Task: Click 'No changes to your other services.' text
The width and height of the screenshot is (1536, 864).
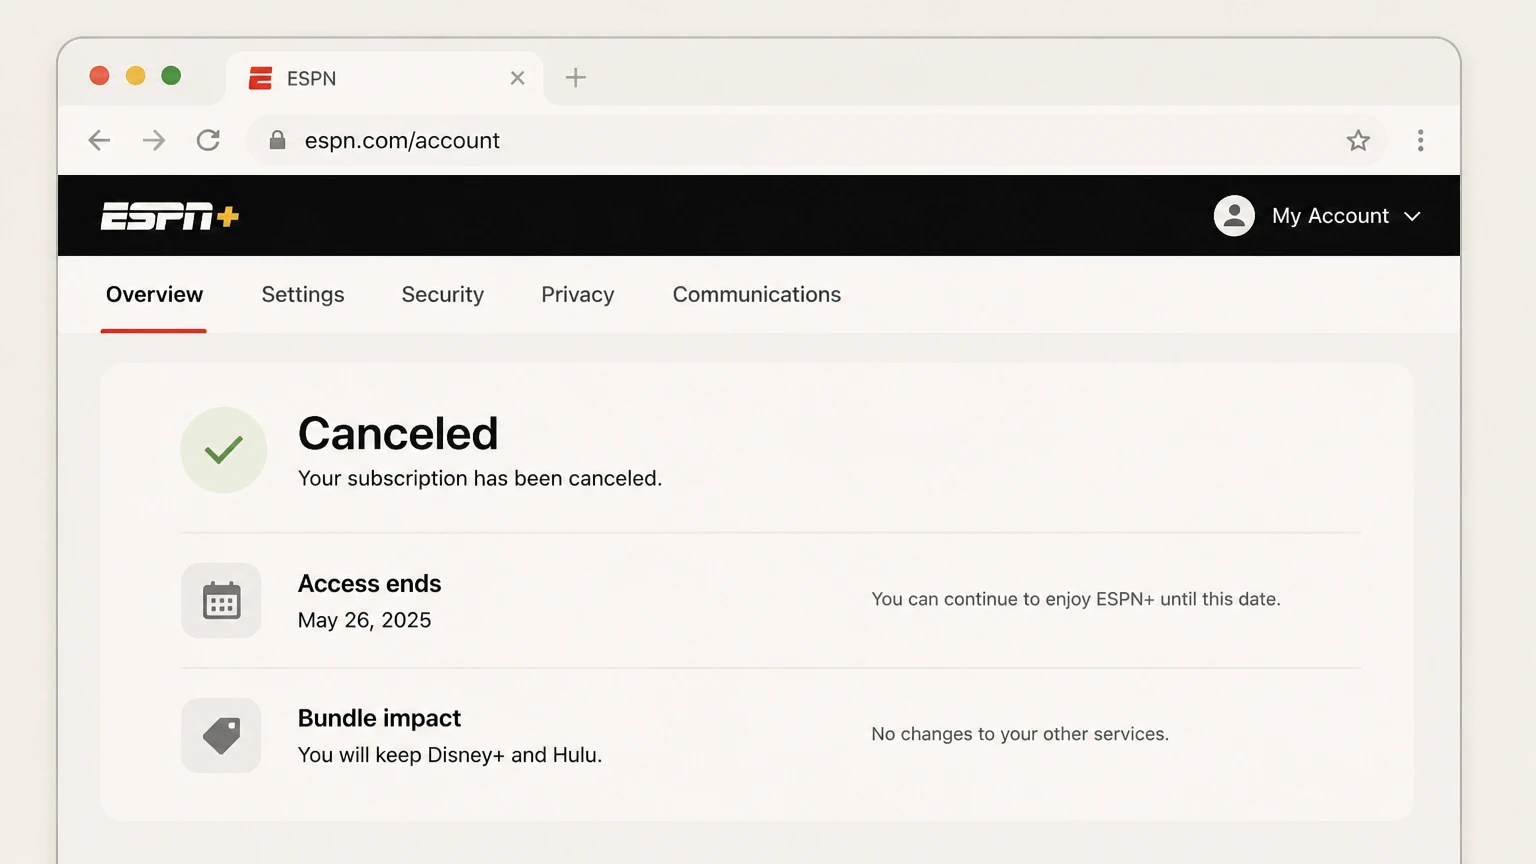Action: pyautogui.click(x=1020, y=734)
